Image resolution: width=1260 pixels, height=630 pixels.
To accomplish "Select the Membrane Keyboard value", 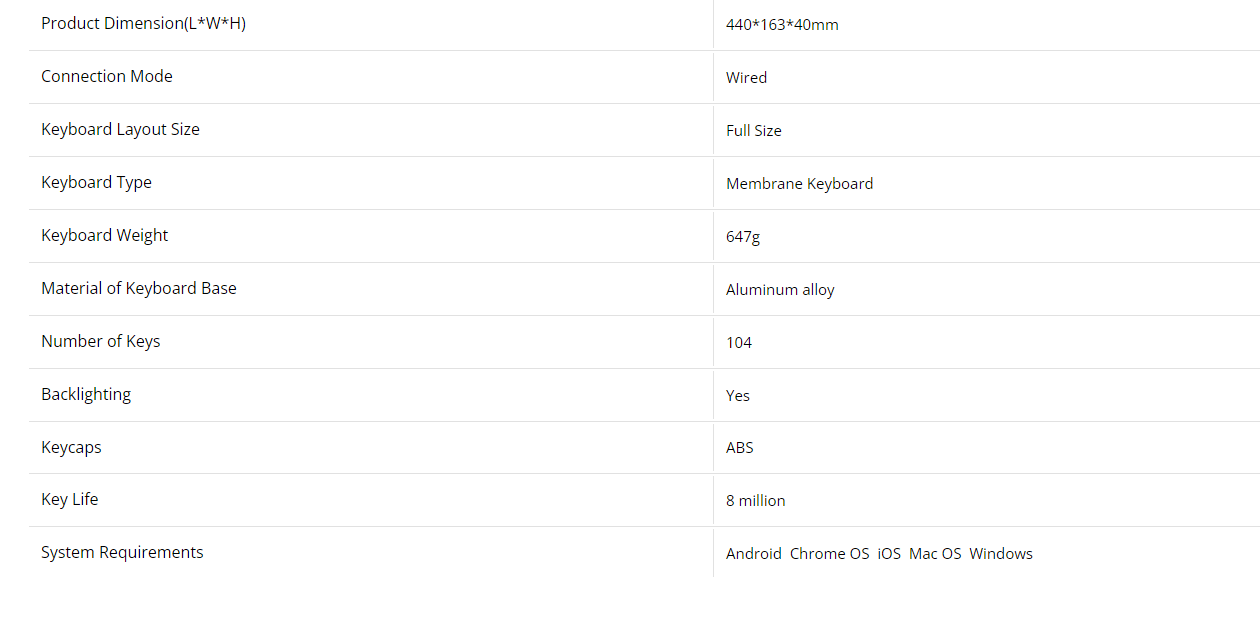I will [799, 184].
